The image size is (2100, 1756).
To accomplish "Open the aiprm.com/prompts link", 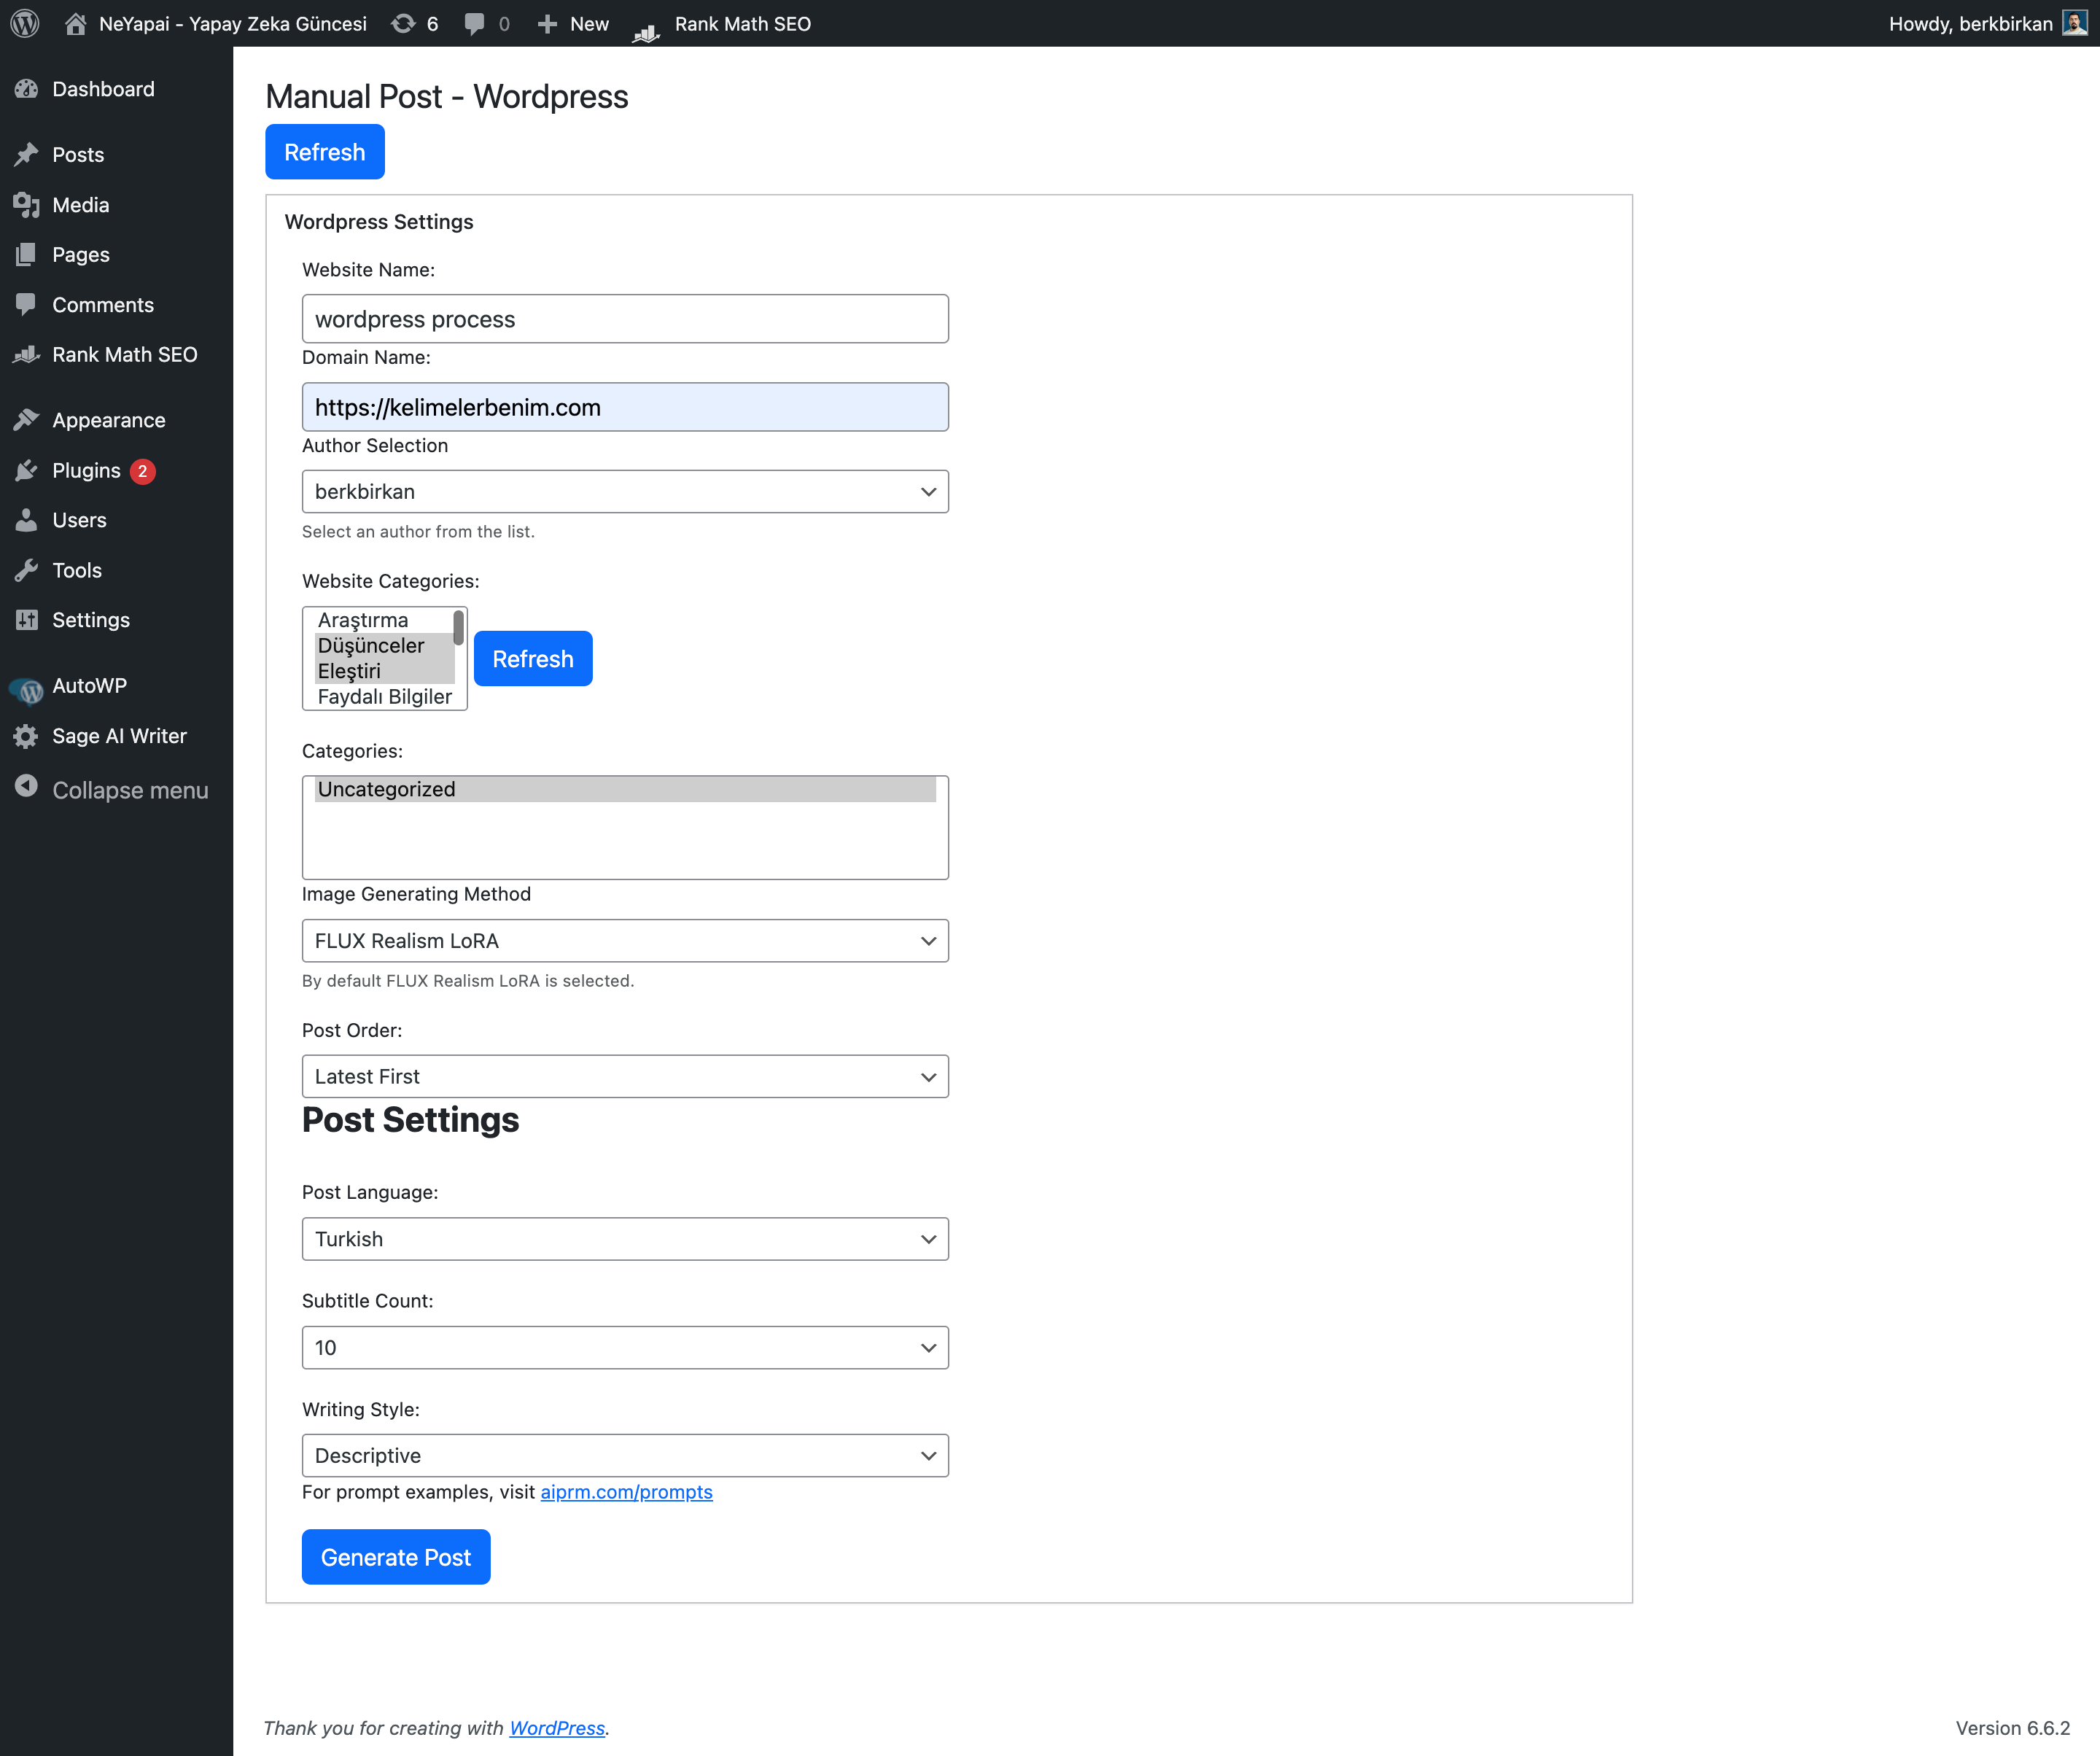I will (x=626, y=1492).
